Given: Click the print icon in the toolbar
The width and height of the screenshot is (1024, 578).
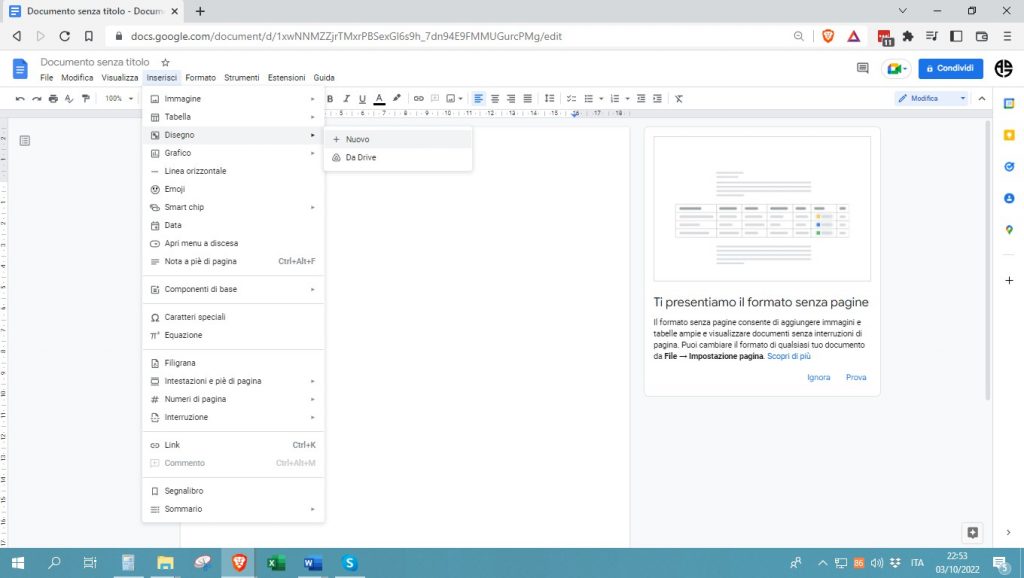Looking at the screenshot, I should click(53, 99).
